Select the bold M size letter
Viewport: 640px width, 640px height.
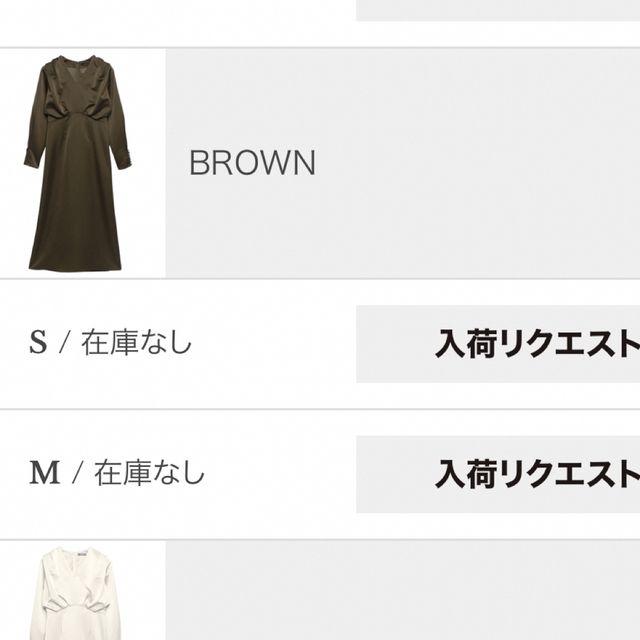pyautogui.click(x=44, y=473)
